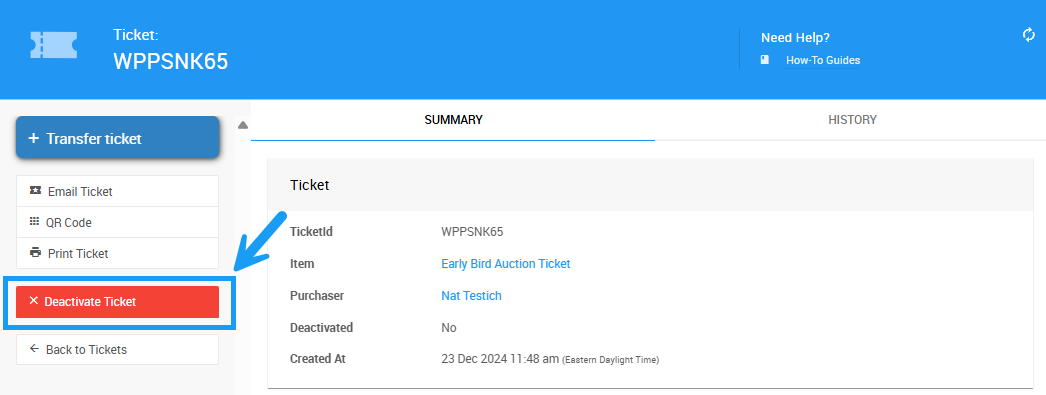Viewport: 1046px width, 395px height.
Task: Click the book icon beside How-To Guides
Action: coord(764,60)
